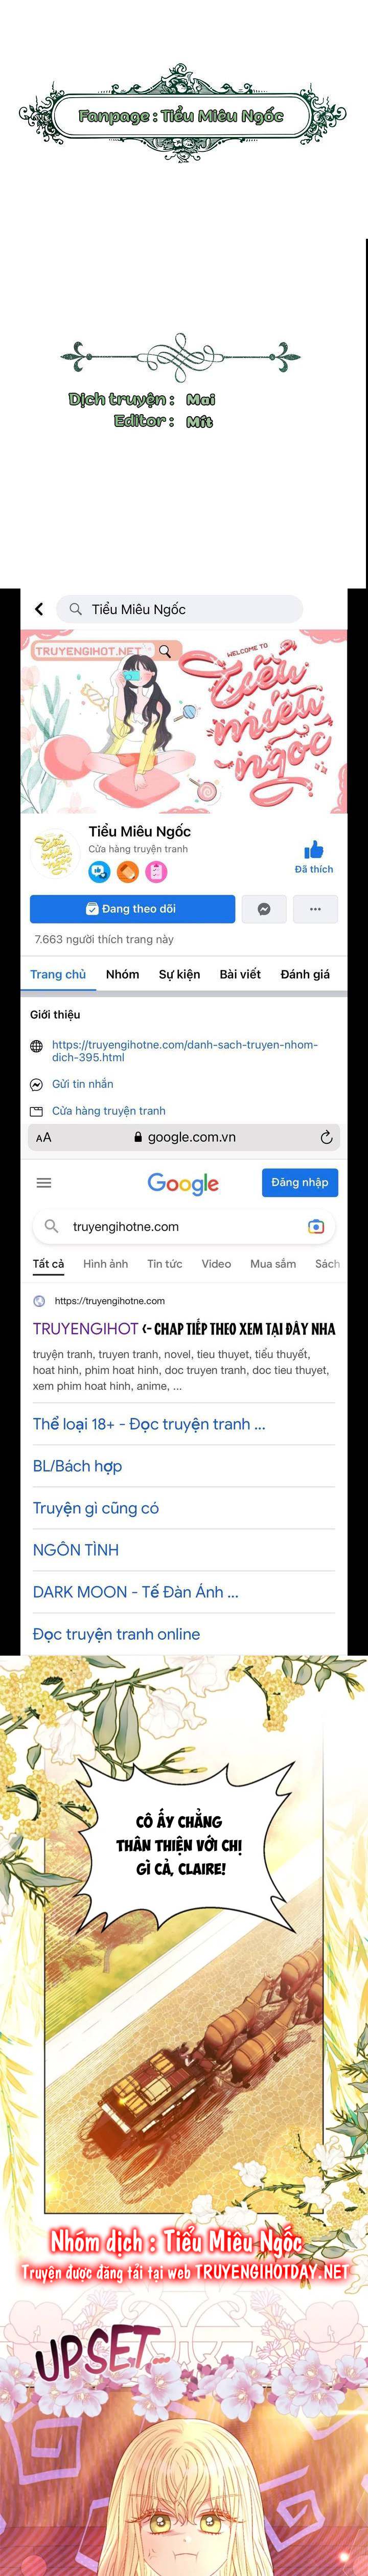The width and height of the screenshot is (368, 2576).
Task: Tap the AA text size control
Action: [x=43, y=1137]
